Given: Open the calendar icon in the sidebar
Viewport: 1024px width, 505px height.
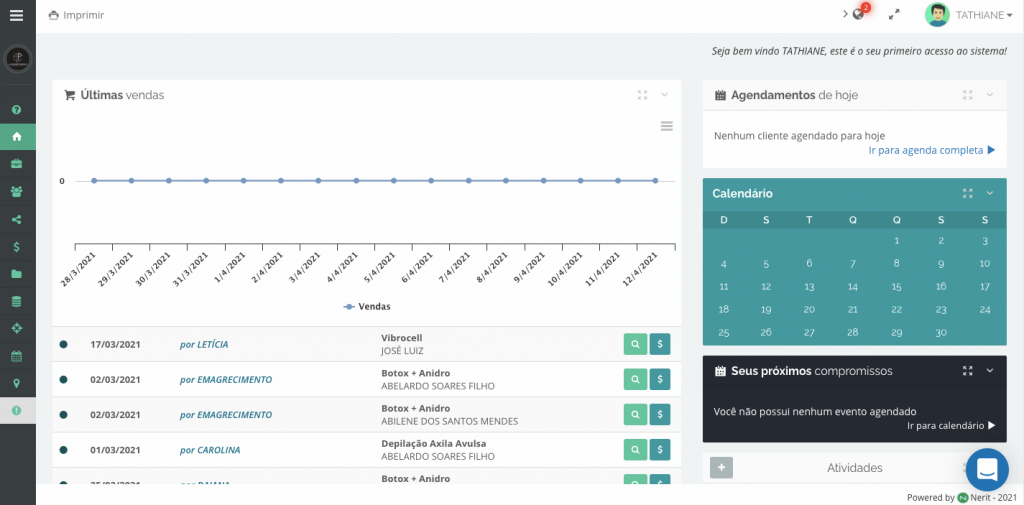Looking at the screenshot, I should click(x=17, y=355).
